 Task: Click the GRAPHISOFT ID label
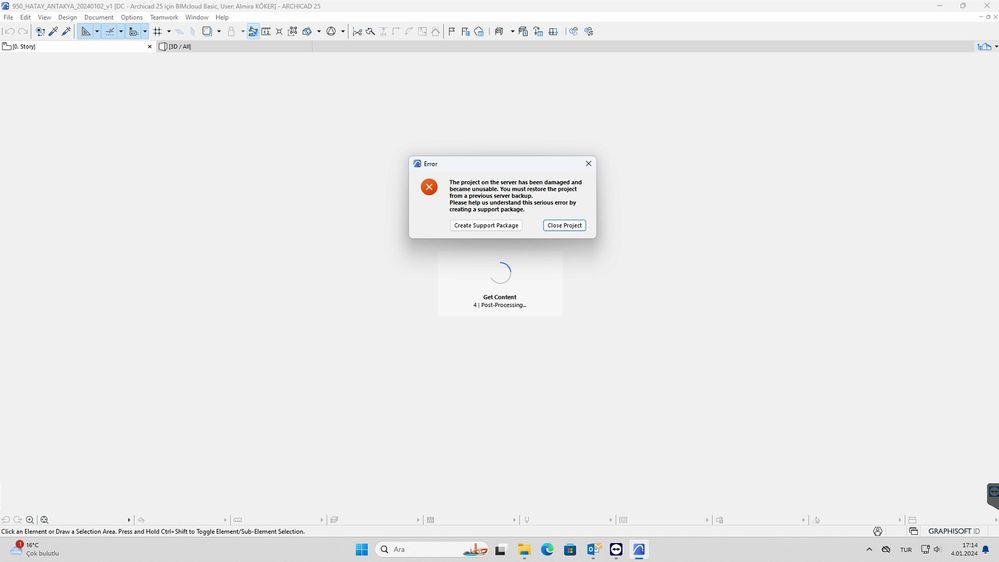point(954,531)
